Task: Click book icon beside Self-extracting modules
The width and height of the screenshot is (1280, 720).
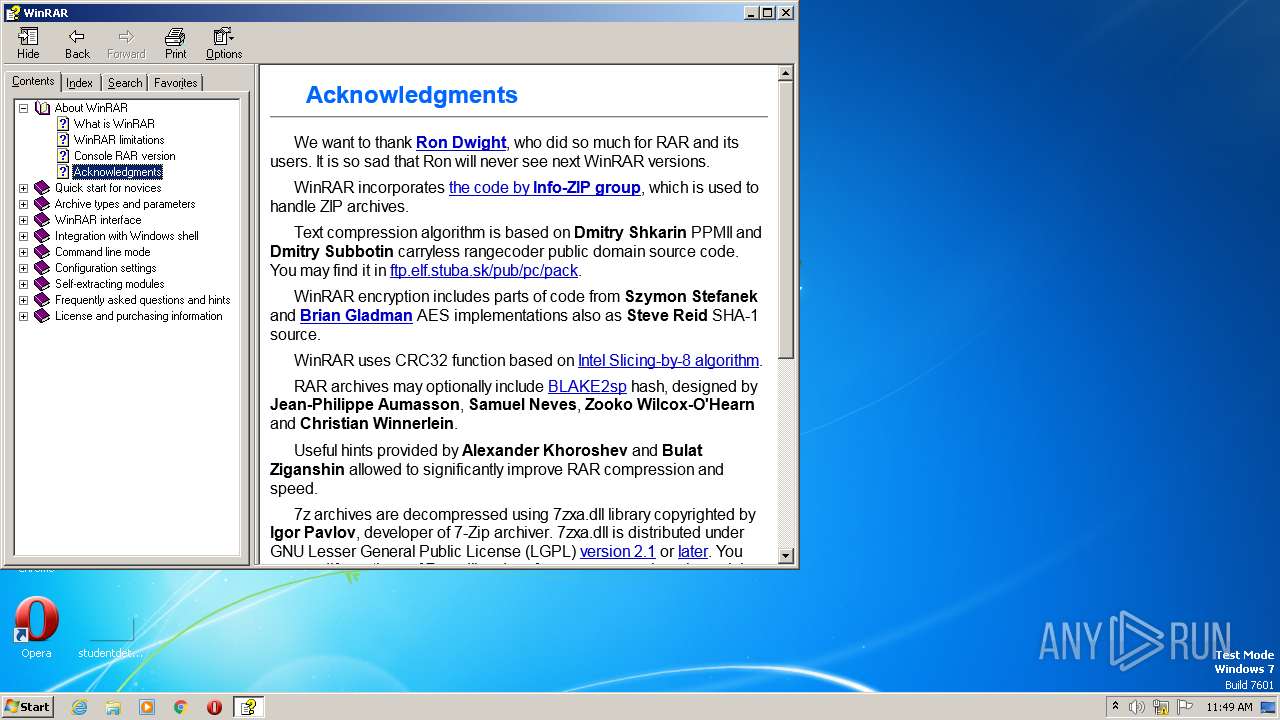Action: 42,284
